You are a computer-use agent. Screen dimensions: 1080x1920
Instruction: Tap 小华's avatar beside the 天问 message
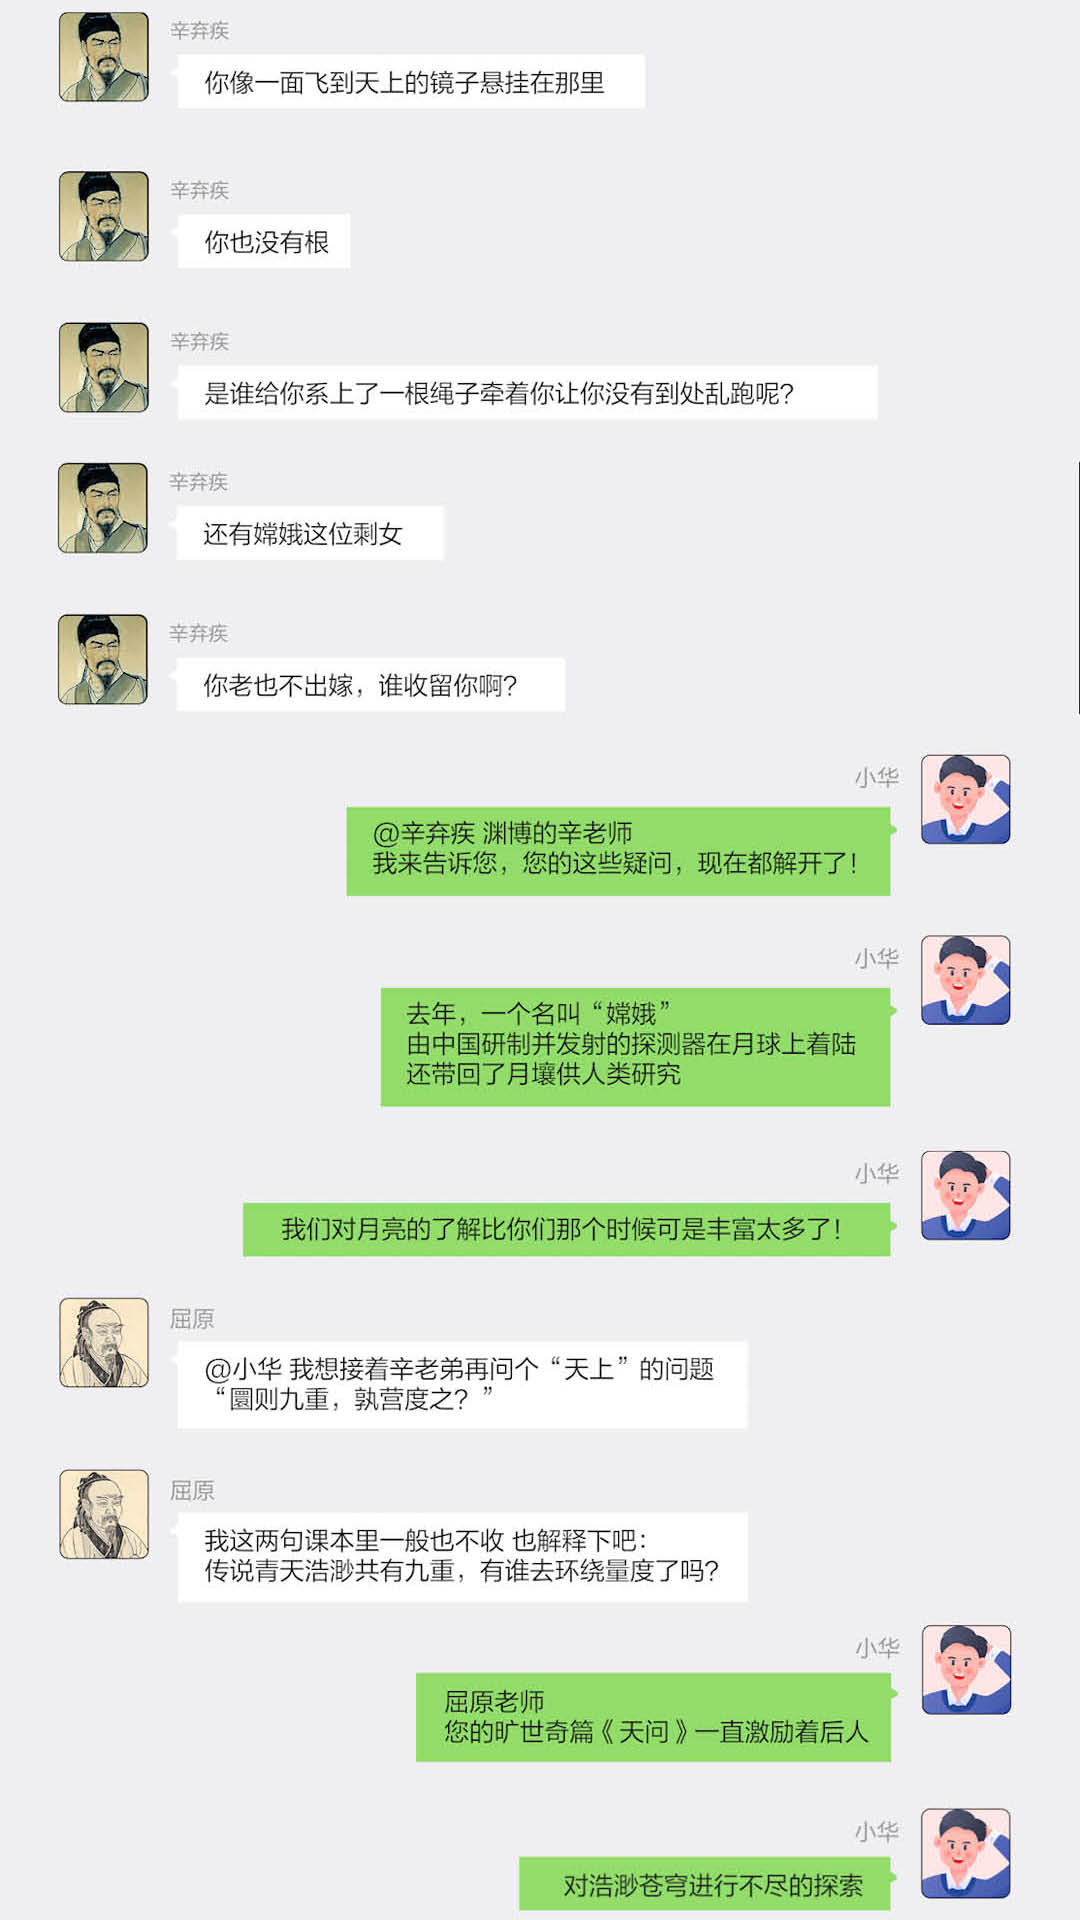coord(966,1670)
